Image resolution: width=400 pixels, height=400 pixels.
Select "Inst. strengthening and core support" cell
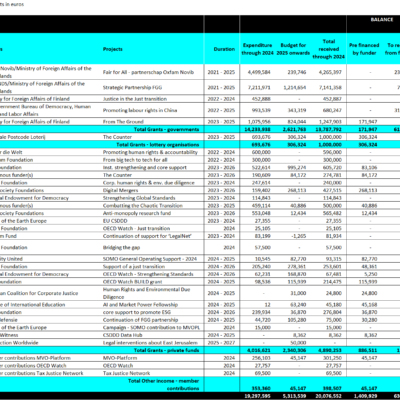pyautogui.click(x=144, y=168)
